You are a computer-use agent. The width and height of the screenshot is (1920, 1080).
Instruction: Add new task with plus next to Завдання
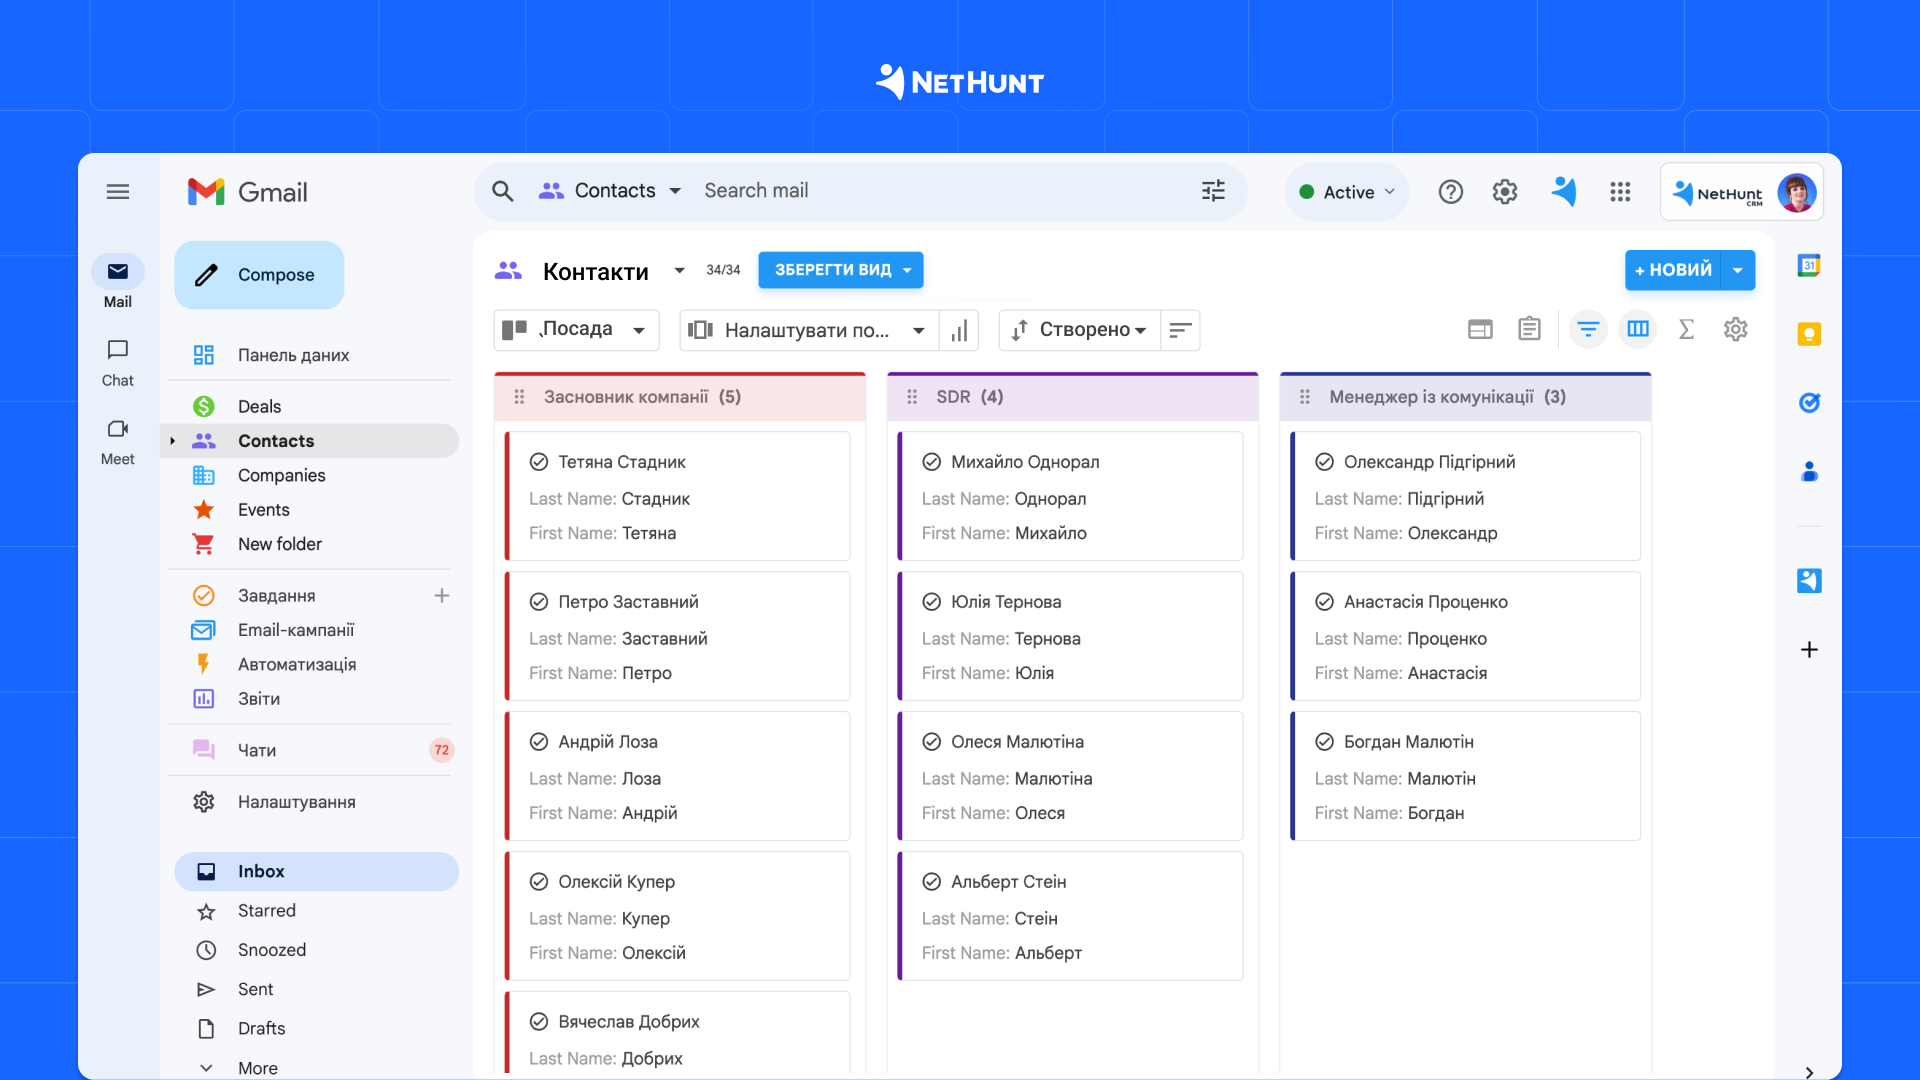(x=441, y=596)
